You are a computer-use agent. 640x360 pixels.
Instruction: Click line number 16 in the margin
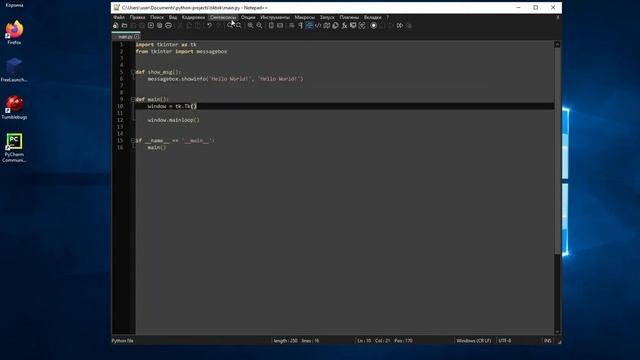(120, 147)
